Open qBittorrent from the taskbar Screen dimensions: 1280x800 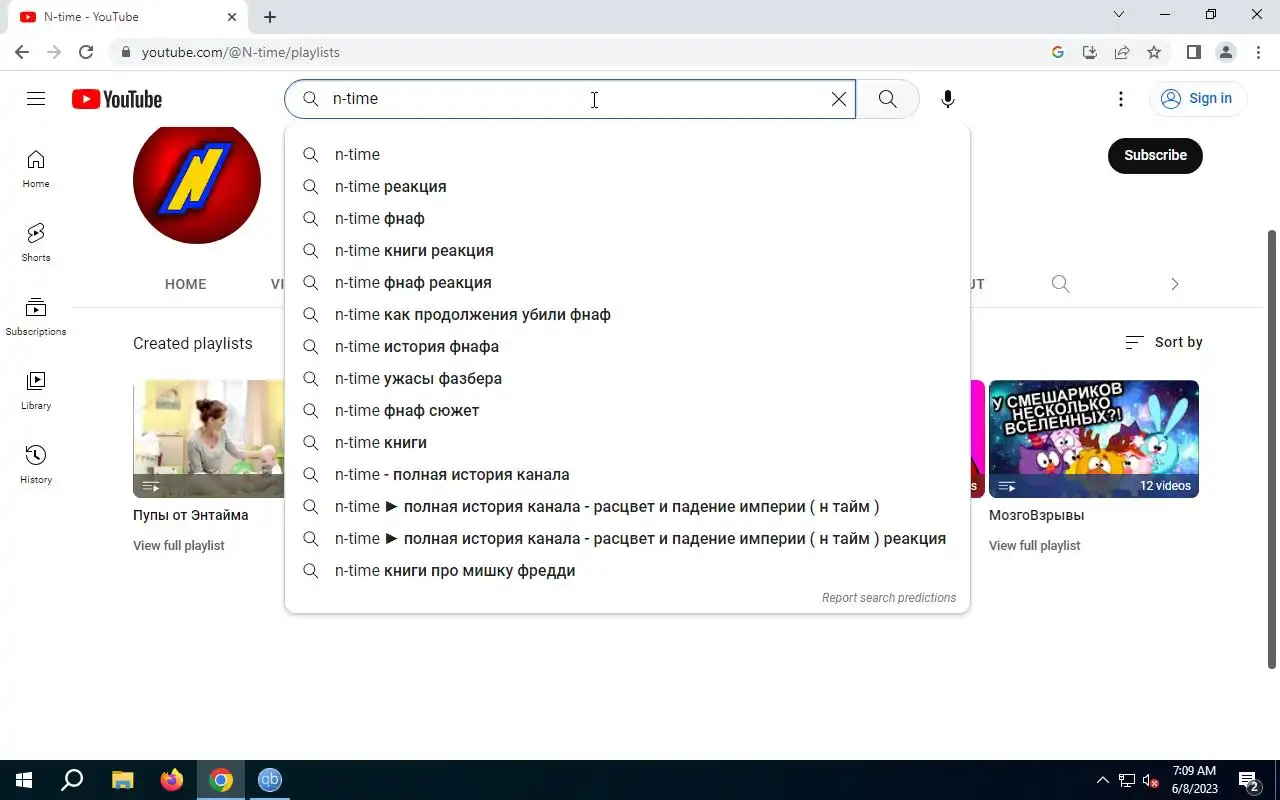(x=270, y=780)
